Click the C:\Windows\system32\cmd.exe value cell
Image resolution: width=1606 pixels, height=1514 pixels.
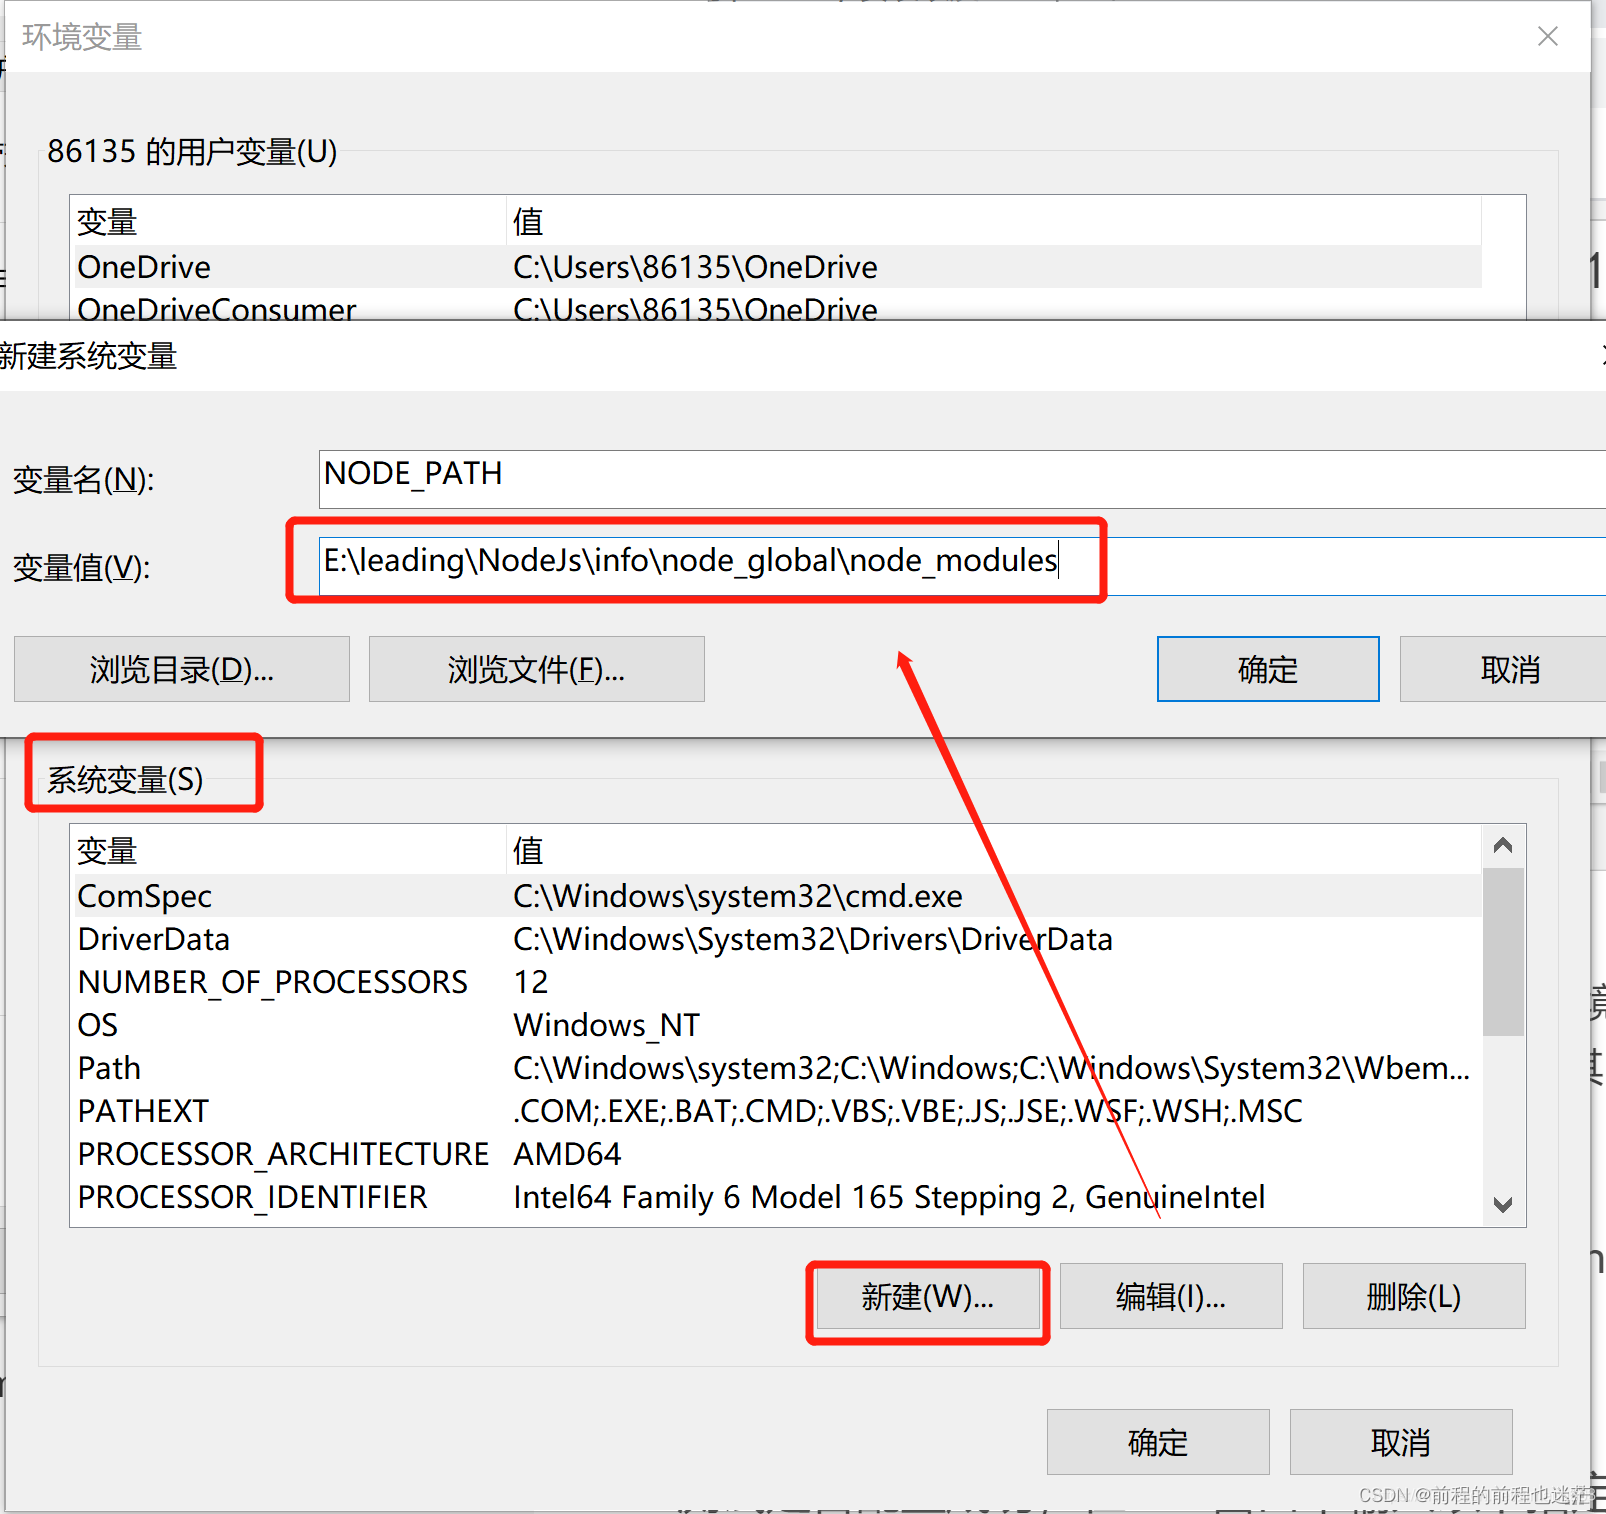(x=738, y=896)
